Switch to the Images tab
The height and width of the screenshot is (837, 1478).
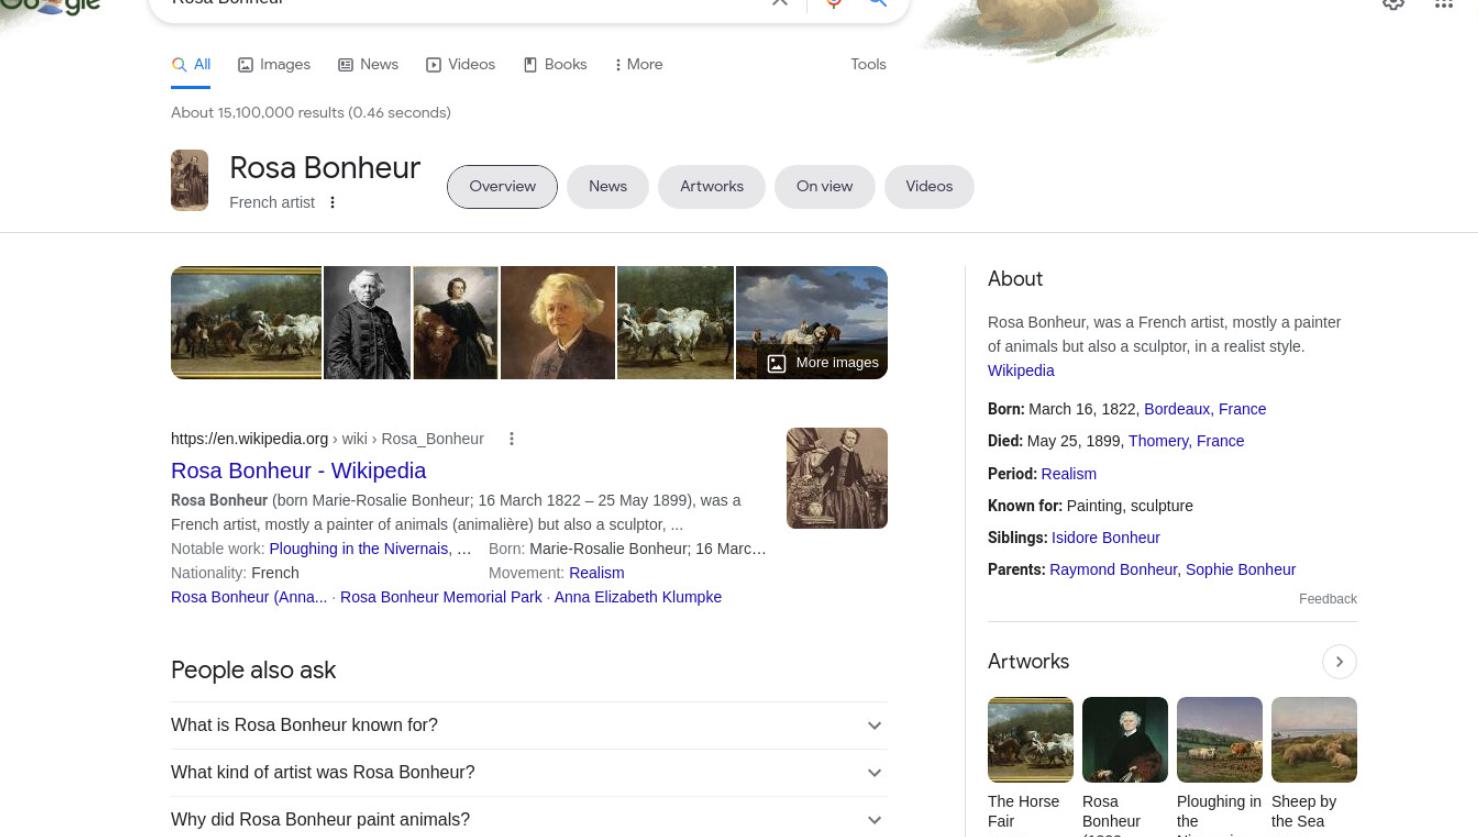click(274, 64)
